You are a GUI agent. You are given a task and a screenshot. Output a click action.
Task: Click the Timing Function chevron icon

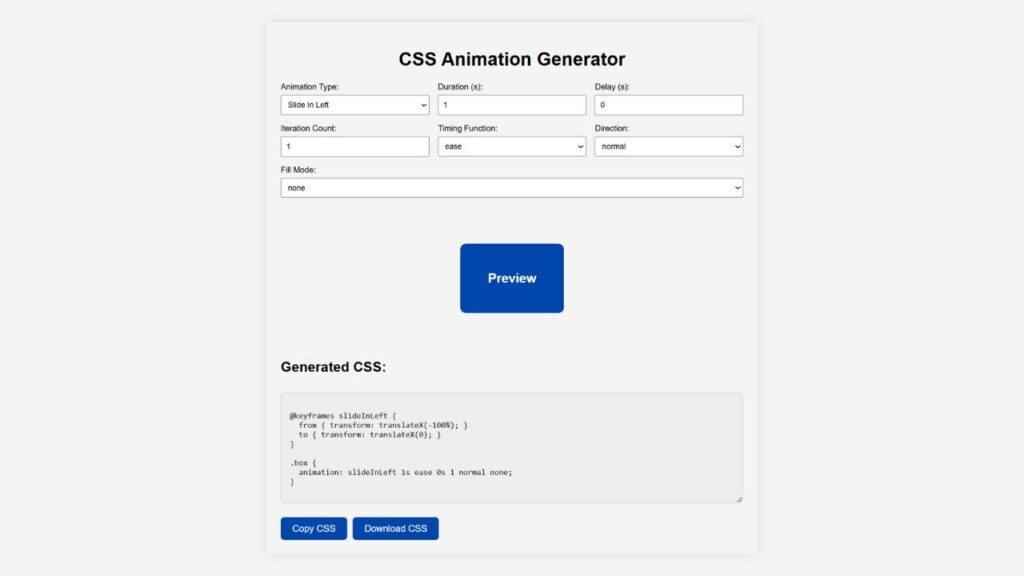coord(581,146)
